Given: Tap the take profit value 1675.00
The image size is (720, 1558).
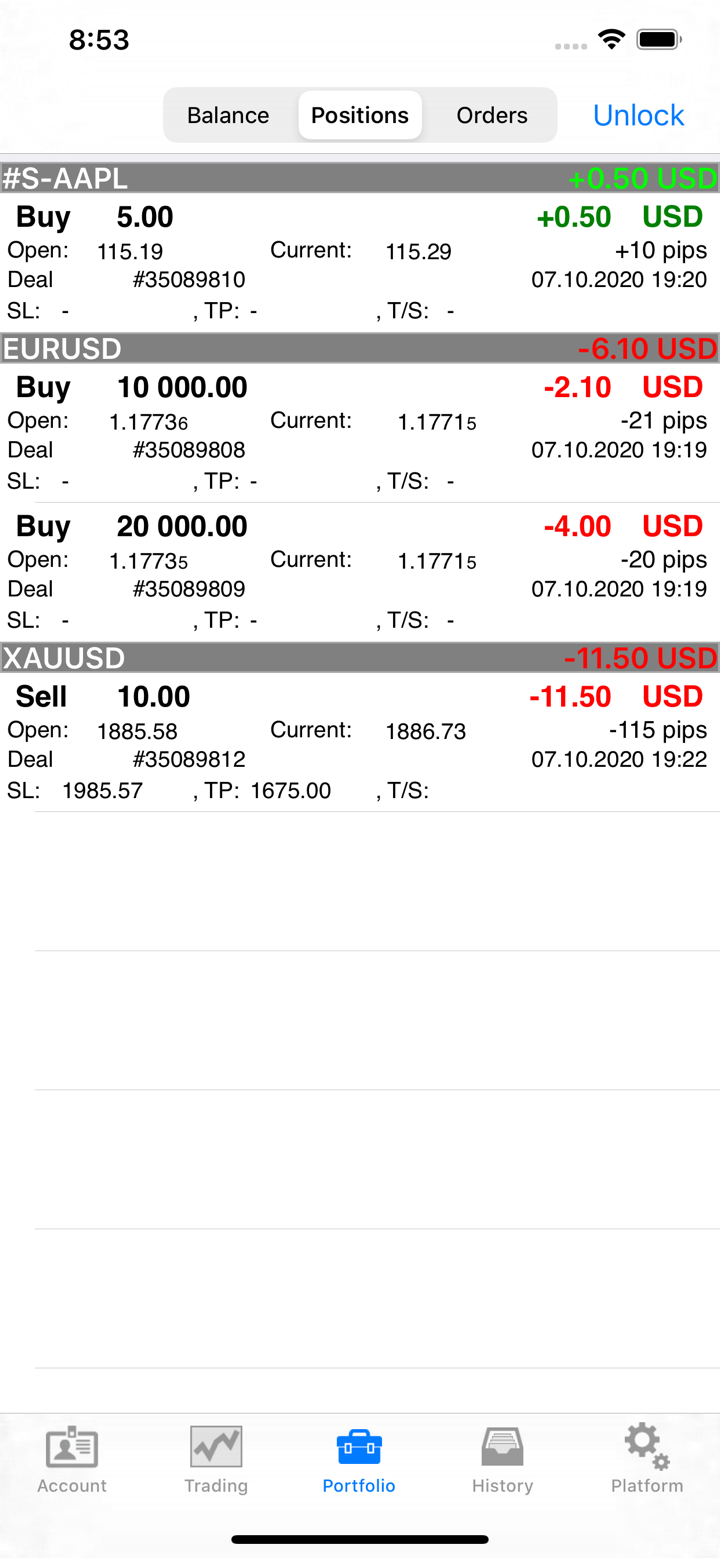Looking at the screenshot, I should point(291,791).
